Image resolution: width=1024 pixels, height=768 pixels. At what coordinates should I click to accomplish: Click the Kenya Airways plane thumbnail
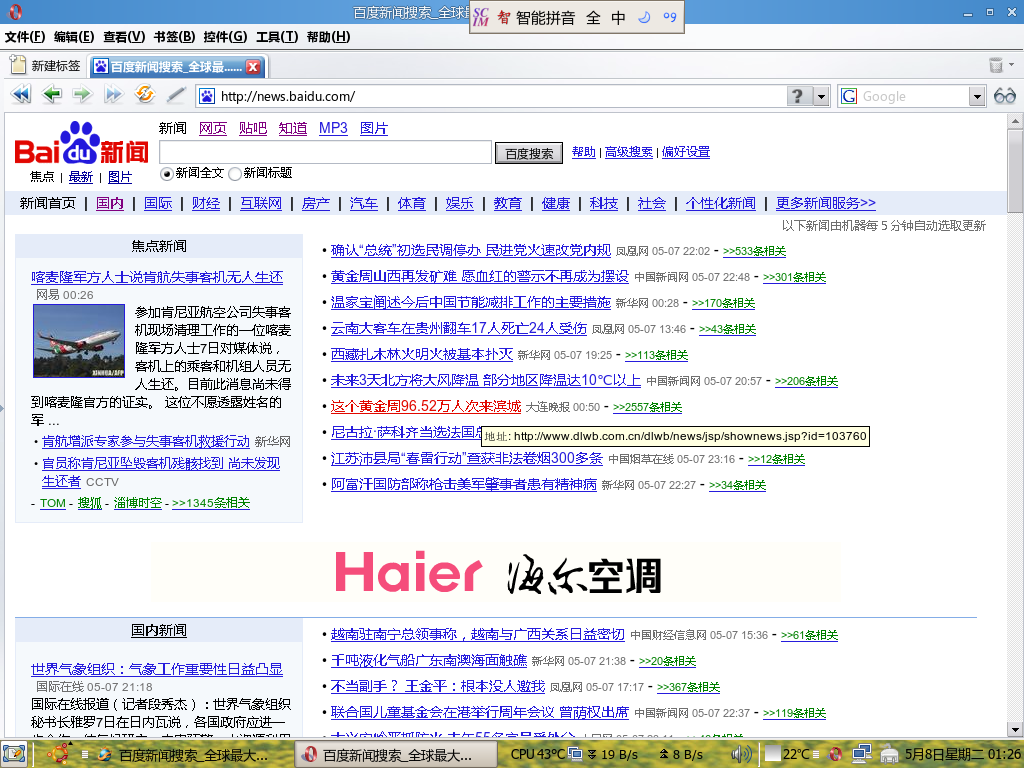click(x=79, y=340)
